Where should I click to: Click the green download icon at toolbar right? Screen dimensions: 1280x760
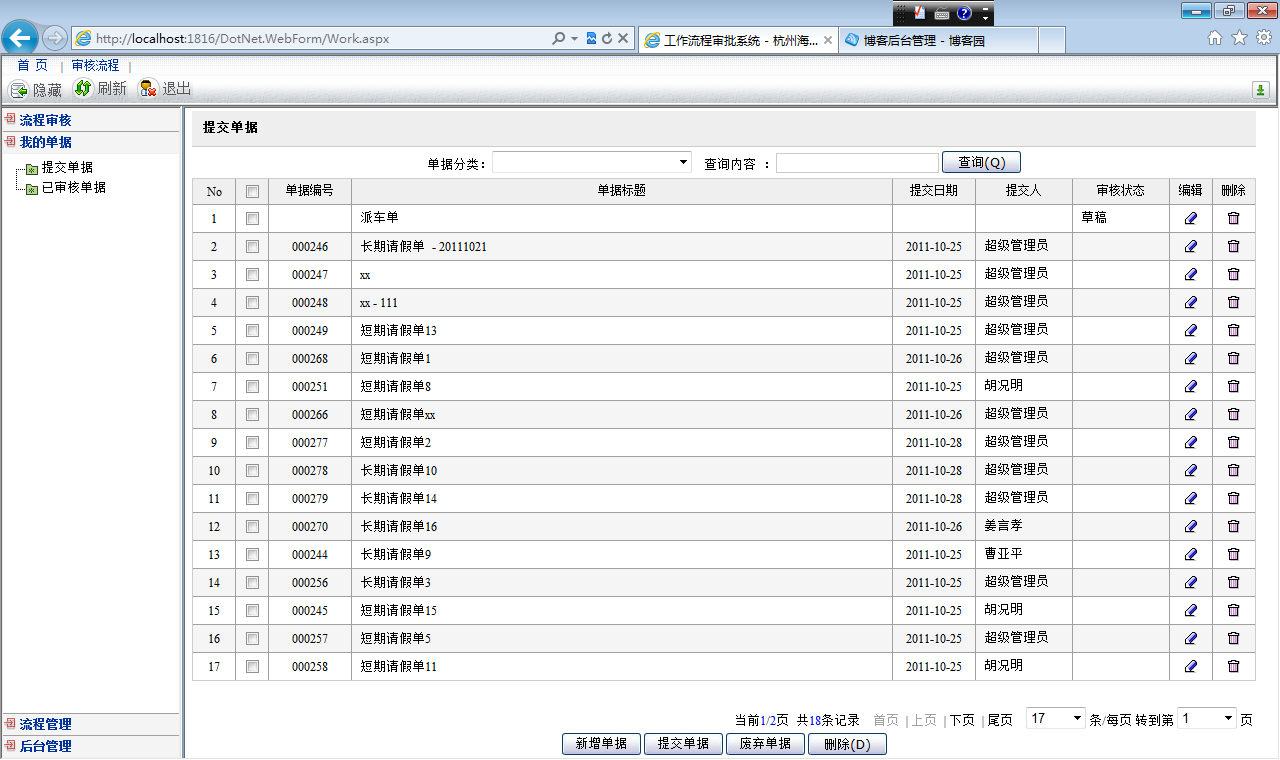[x=1261, y=90]
